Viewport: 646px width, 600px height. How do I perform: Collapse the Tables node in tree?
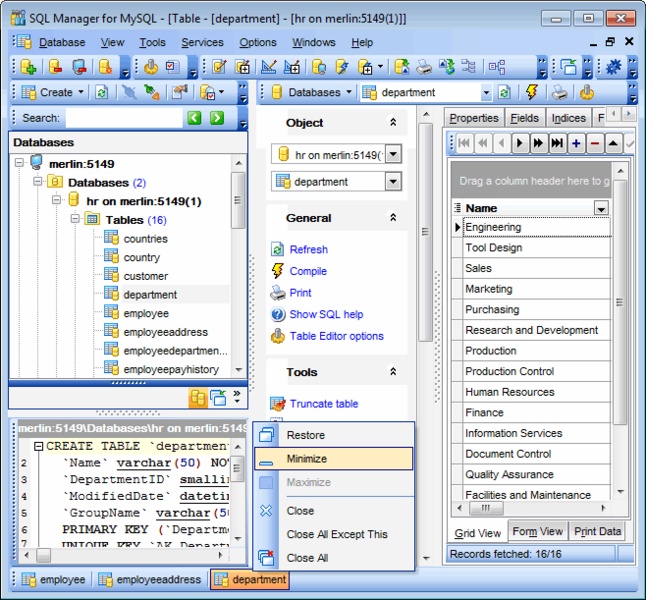pos(76,220)
